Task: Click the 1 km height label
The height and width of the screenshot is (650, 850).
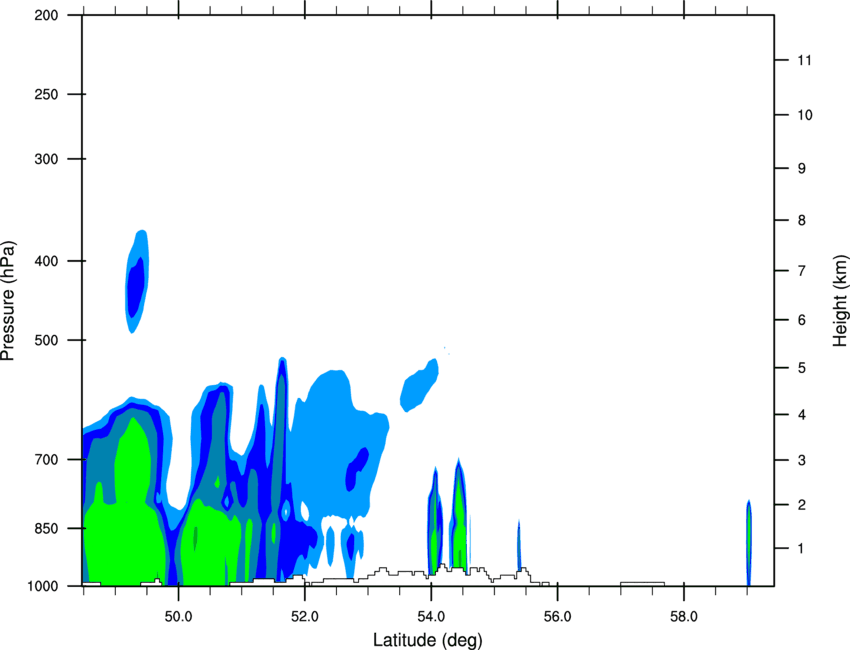Action: coord(802,549)
